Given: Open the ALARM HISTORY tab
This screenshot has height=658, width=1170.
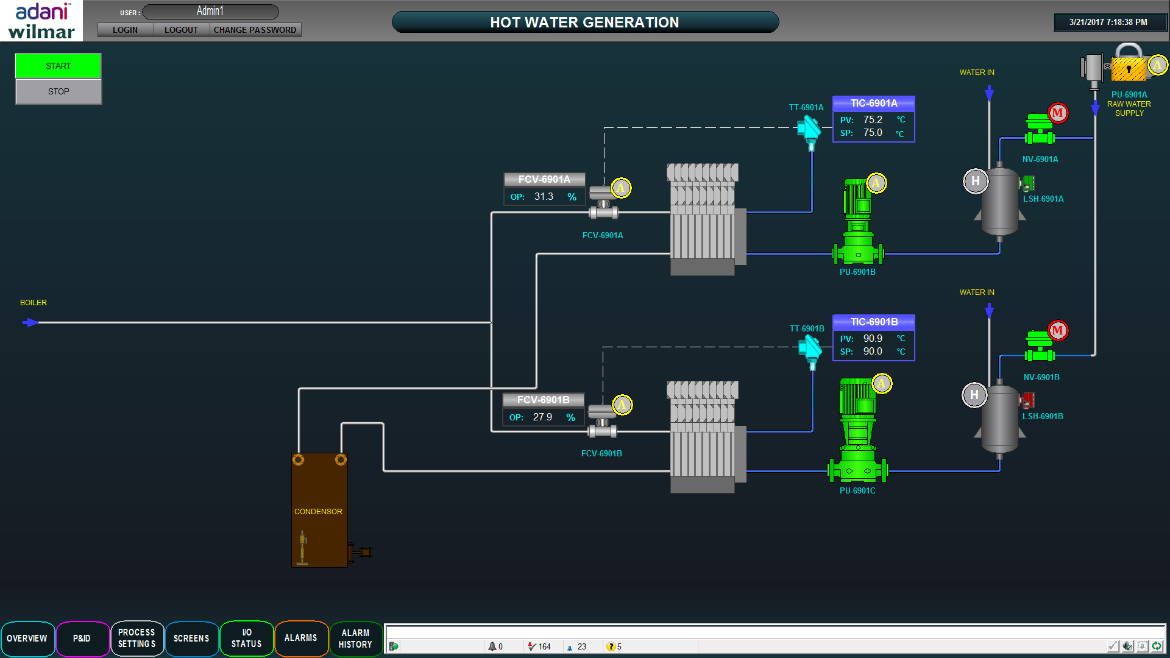Looking at the screenshot, I should [355, 638].
